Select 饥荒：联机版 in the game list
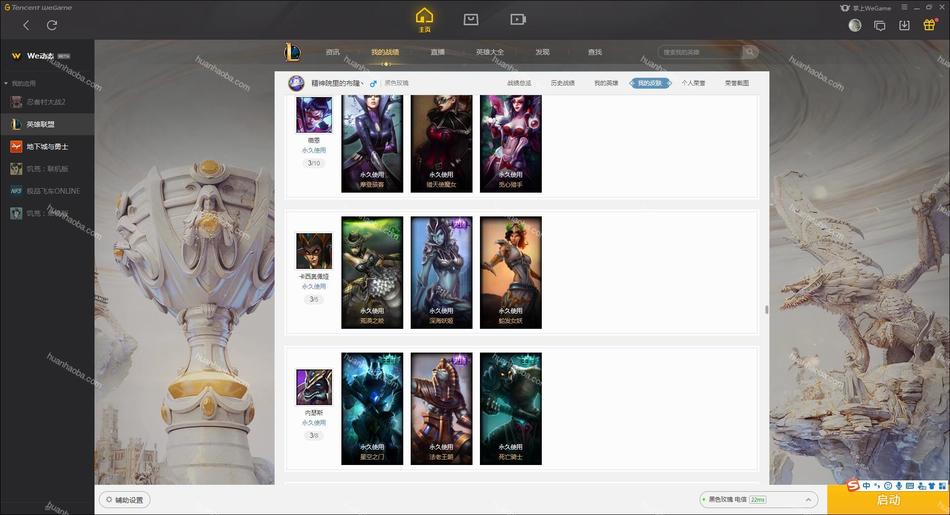Screen dimensions: 950x515 pos(47,168)
